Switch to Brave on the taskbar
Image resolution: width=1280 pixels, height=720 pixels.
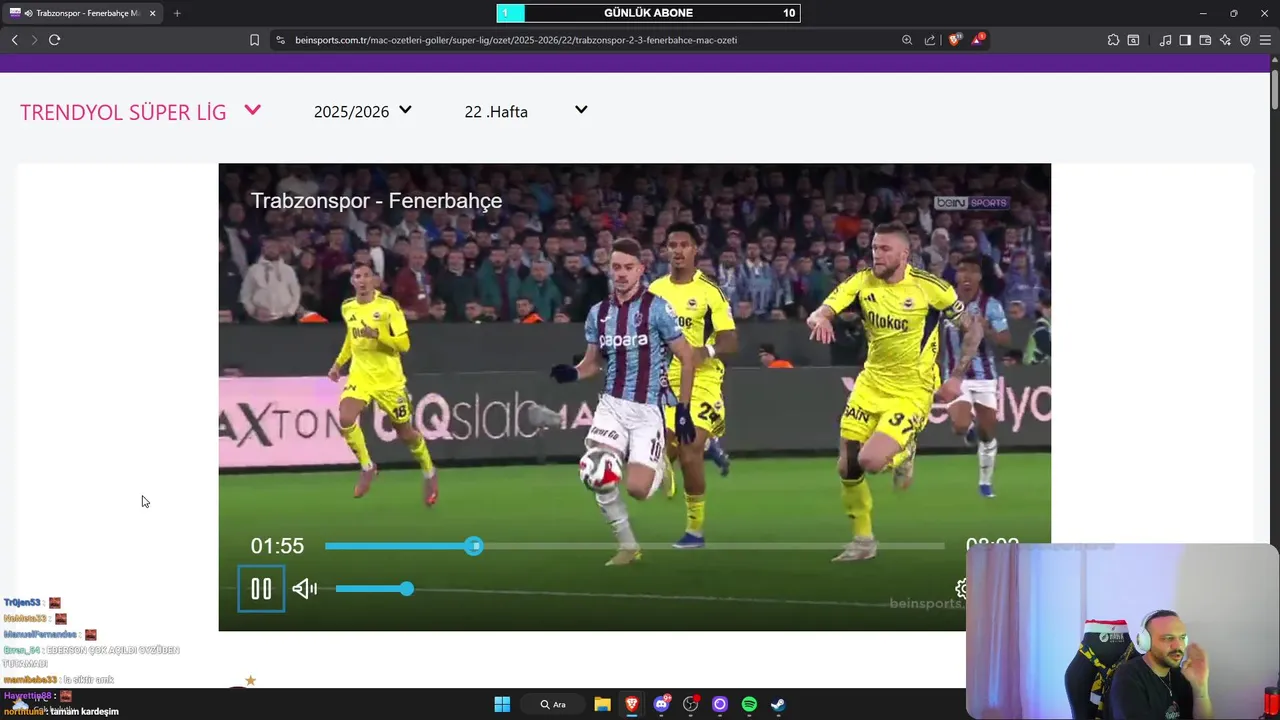pyautogui.click(x=632, y=704)
